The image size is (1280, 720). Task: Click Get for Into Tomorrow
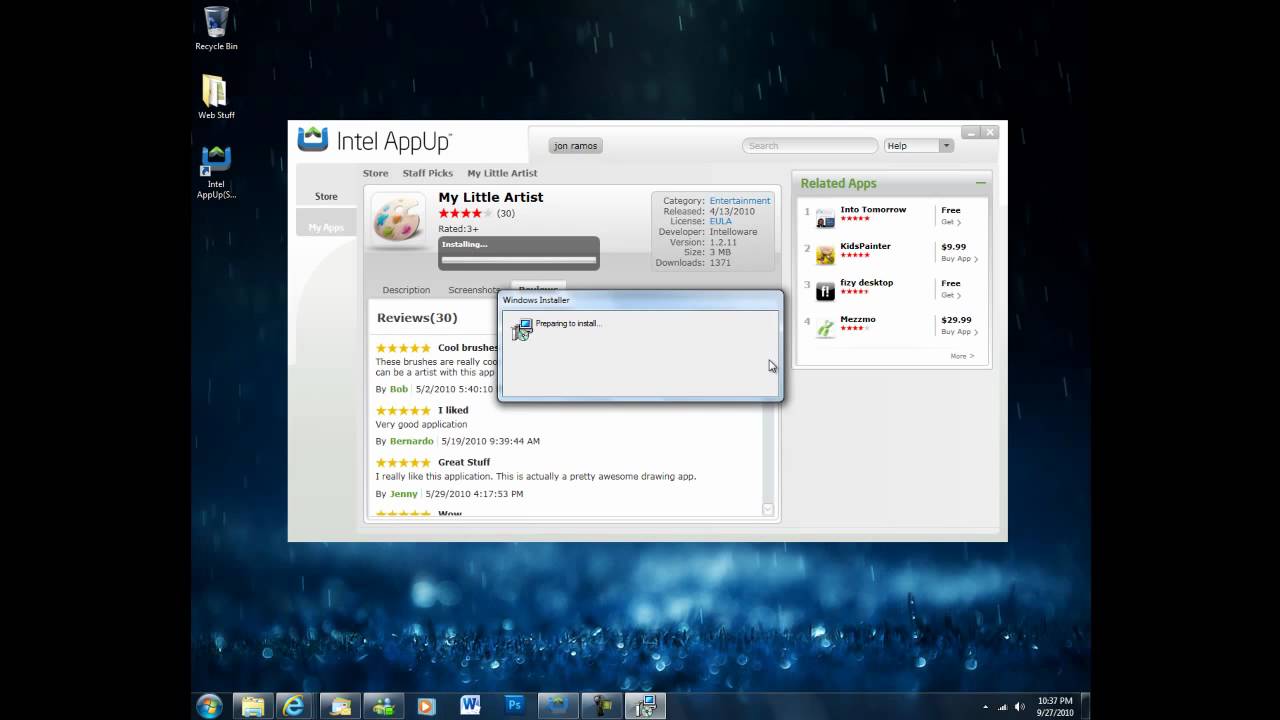coord(951,222)
